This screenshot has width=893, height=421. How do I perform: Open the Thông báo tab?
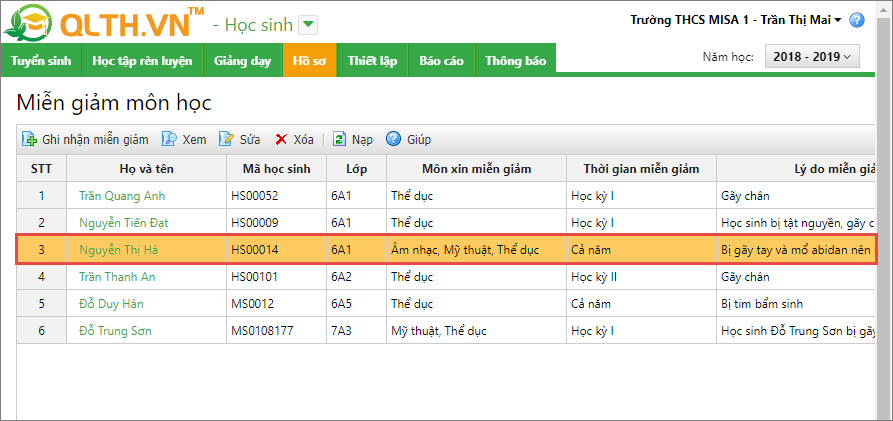pos(515,61)
